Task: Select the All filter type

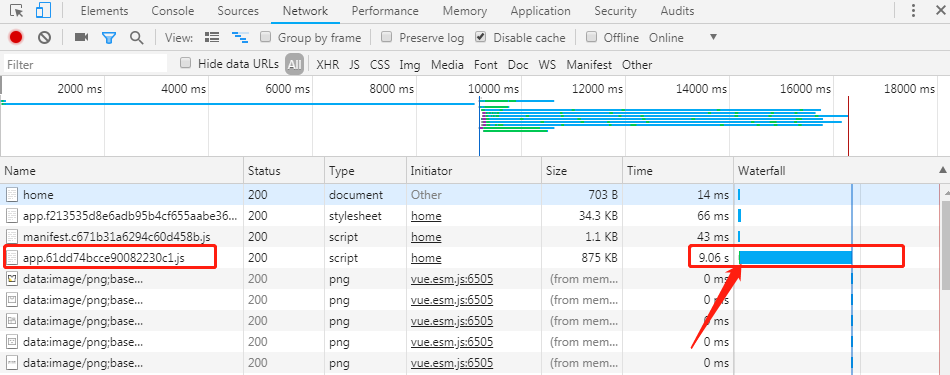Action: pos(294,64)
